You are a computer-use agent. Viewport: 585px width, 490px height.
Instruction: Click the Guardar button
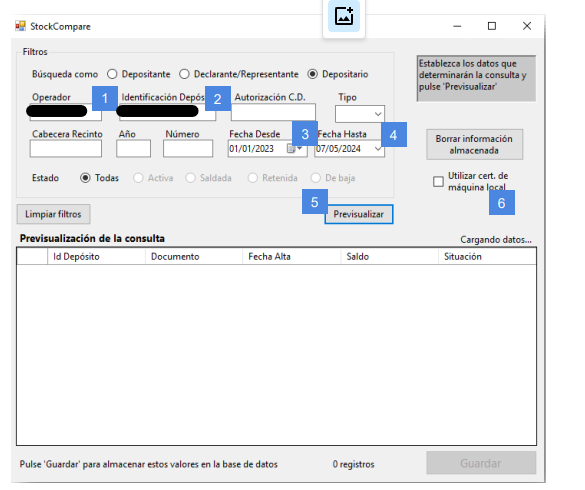[481, 463]
